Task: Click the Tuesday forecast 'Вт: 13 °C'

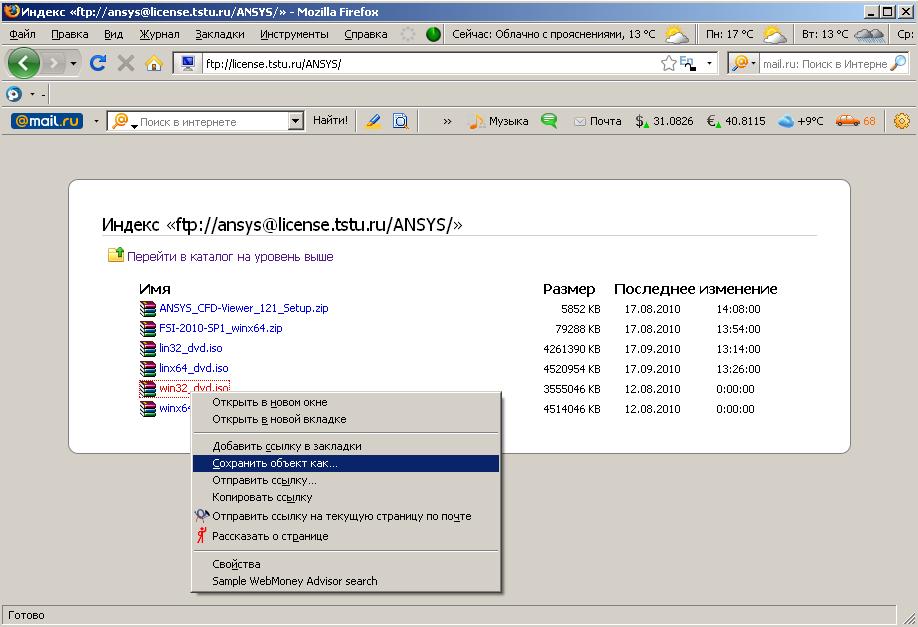Action: (825, 35)
